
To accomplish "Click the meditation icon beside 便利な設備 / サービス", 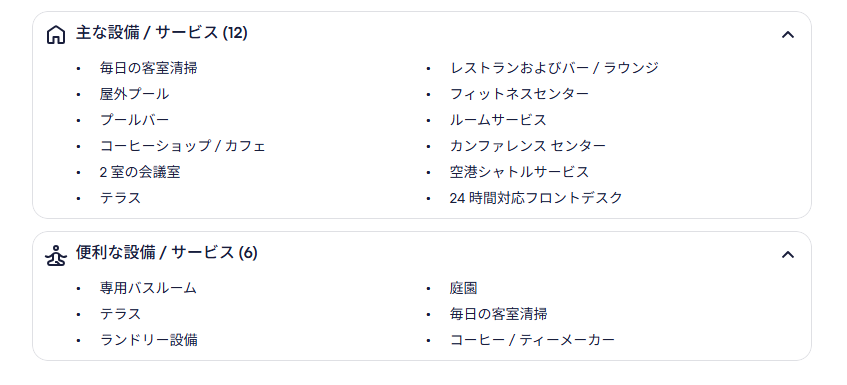I will click(56, 255).
